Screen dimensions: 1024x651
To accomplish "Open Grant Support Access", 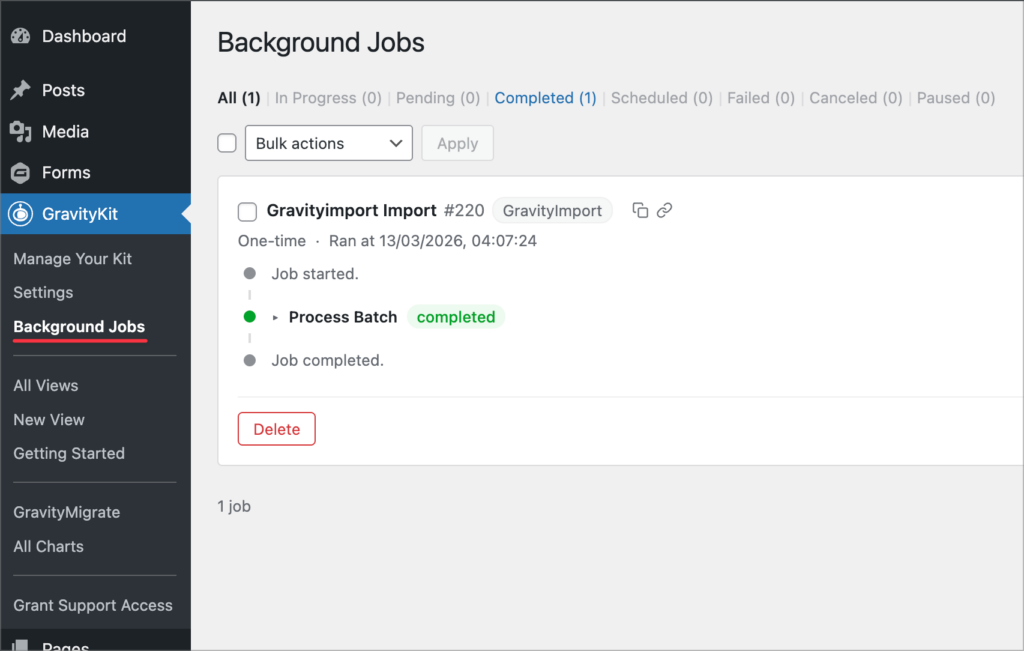I will click(92, 605).
